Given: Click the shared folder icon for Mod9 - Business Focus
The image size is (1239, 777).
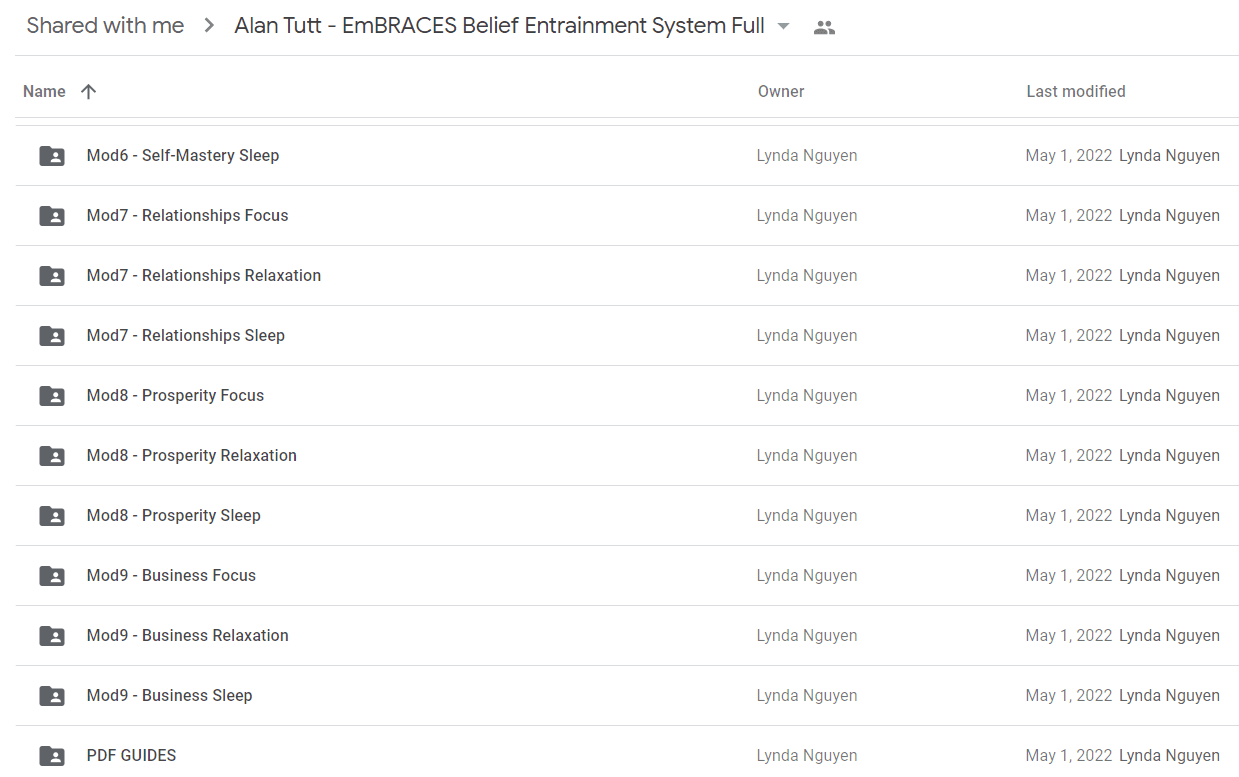Looking at the screenshot, I should pos(52,576).
